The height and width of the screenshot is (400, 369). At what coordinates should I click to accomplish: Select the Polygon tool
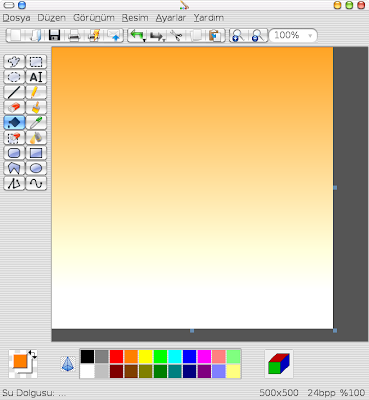click(x=14, y=168)
